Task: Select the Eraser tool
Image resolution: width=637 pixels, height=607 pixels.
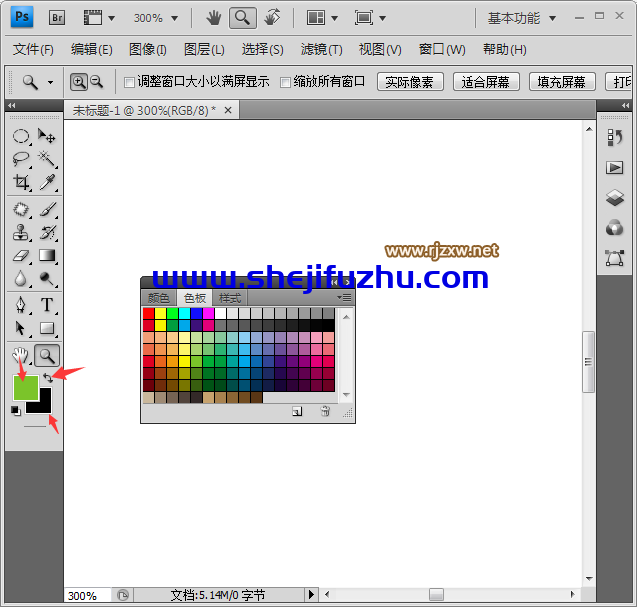Action: click(x=21, y=256)
